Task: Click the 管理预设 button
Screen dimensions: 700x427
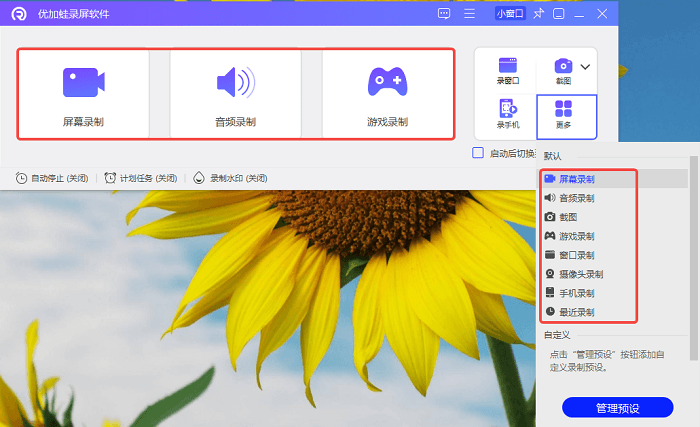Action: (x=617, y=408)
